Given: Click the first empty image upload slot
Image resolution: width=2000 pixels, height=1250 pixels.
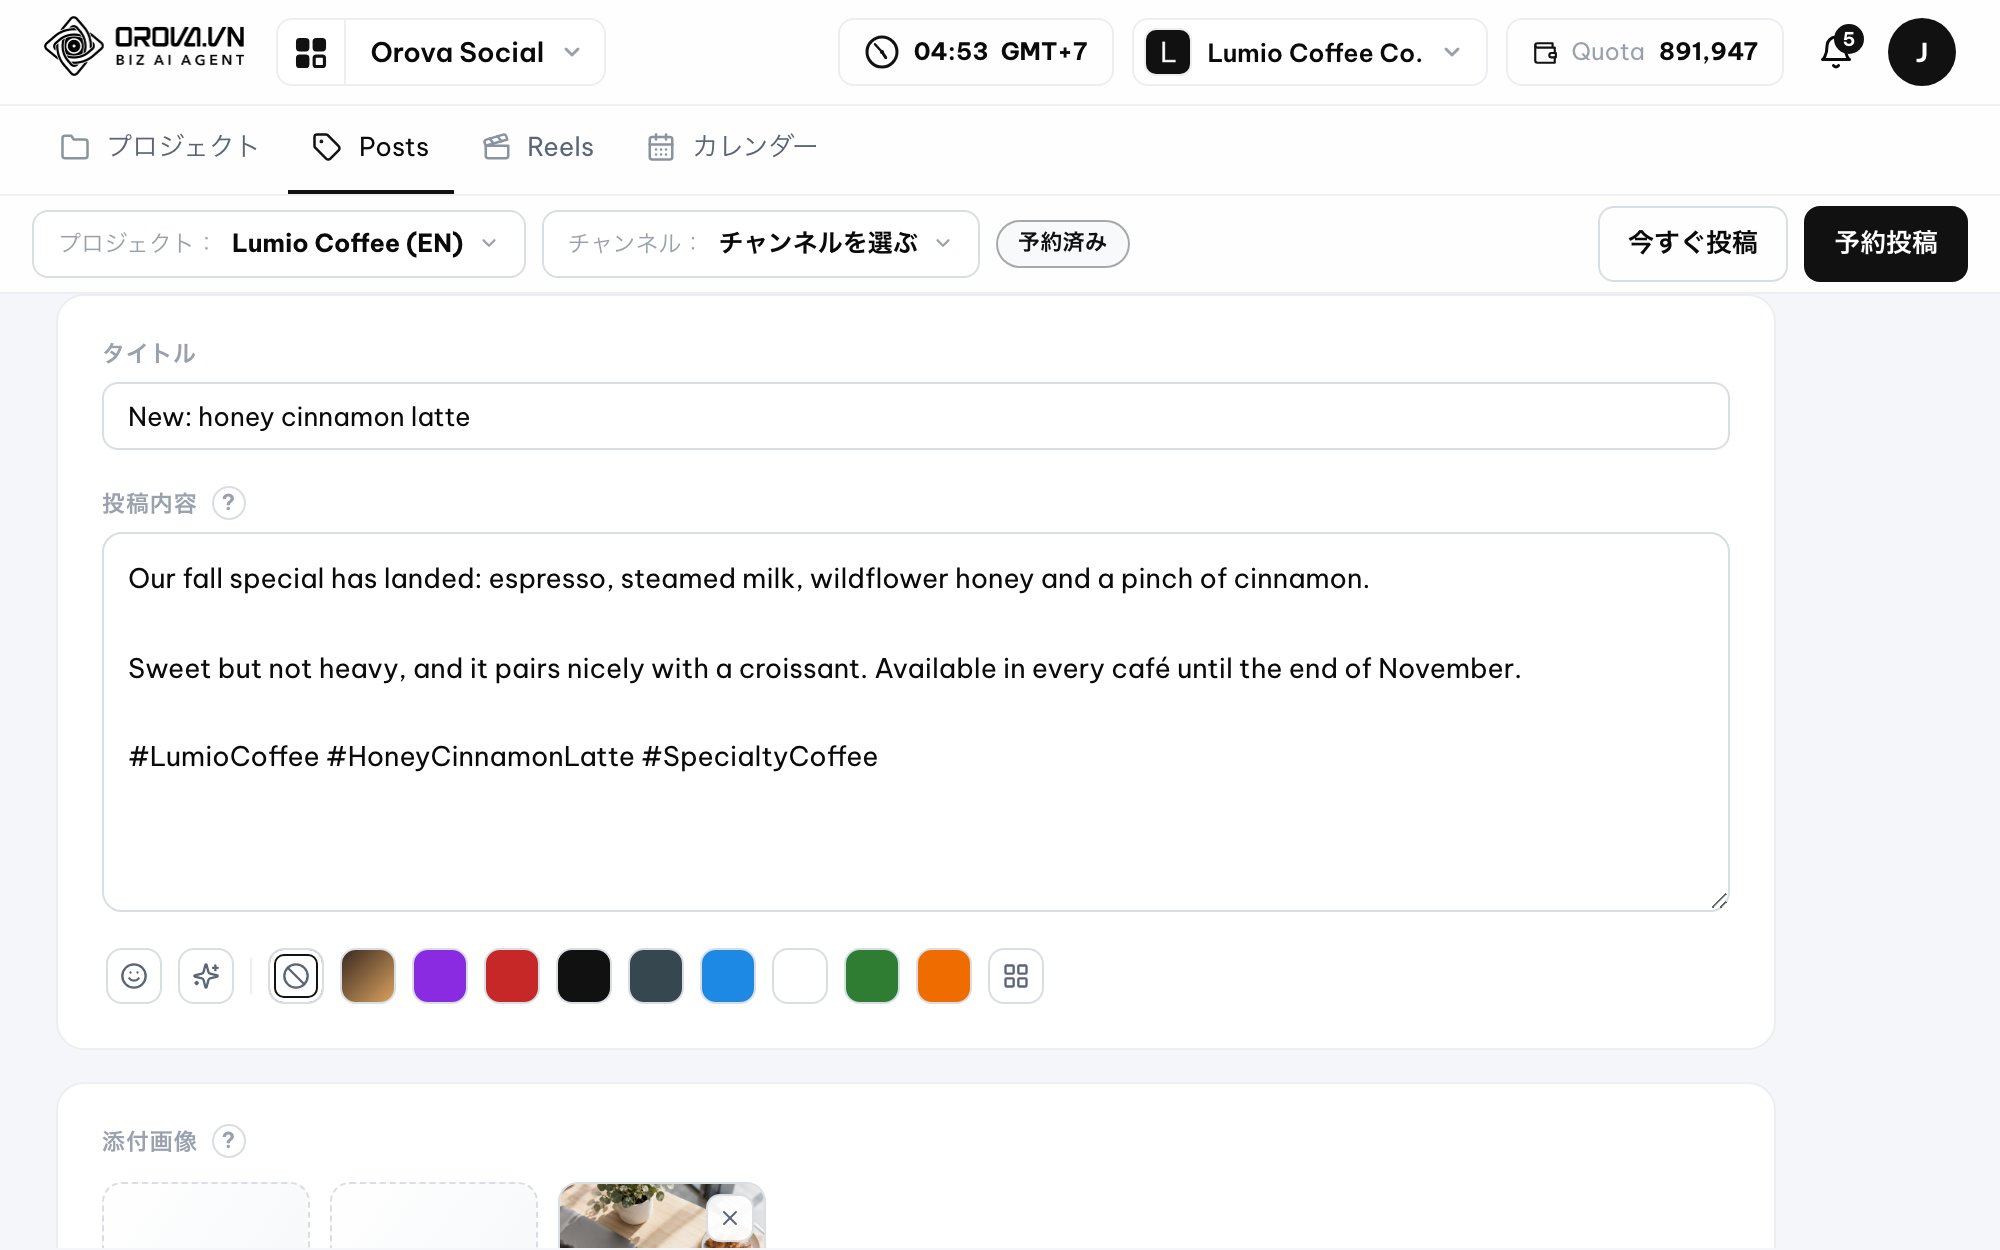Looking at the screenshot, I should (206, 1215).
